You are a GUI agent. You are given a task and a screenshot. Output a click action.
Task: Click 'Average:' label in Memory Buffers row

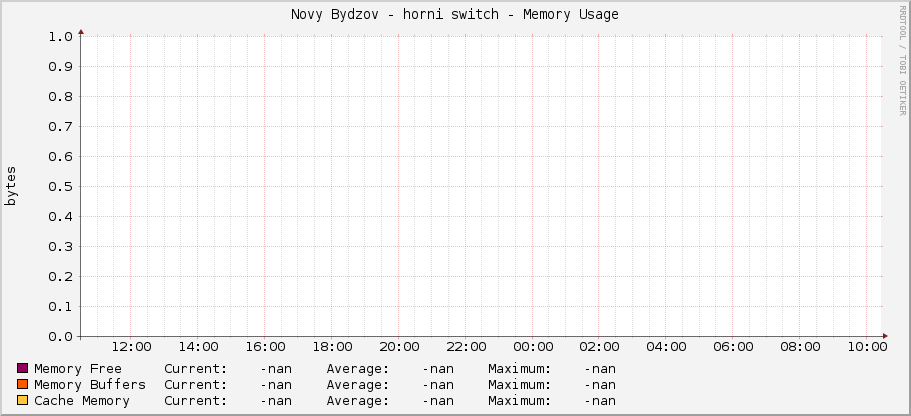pos(358,385)
